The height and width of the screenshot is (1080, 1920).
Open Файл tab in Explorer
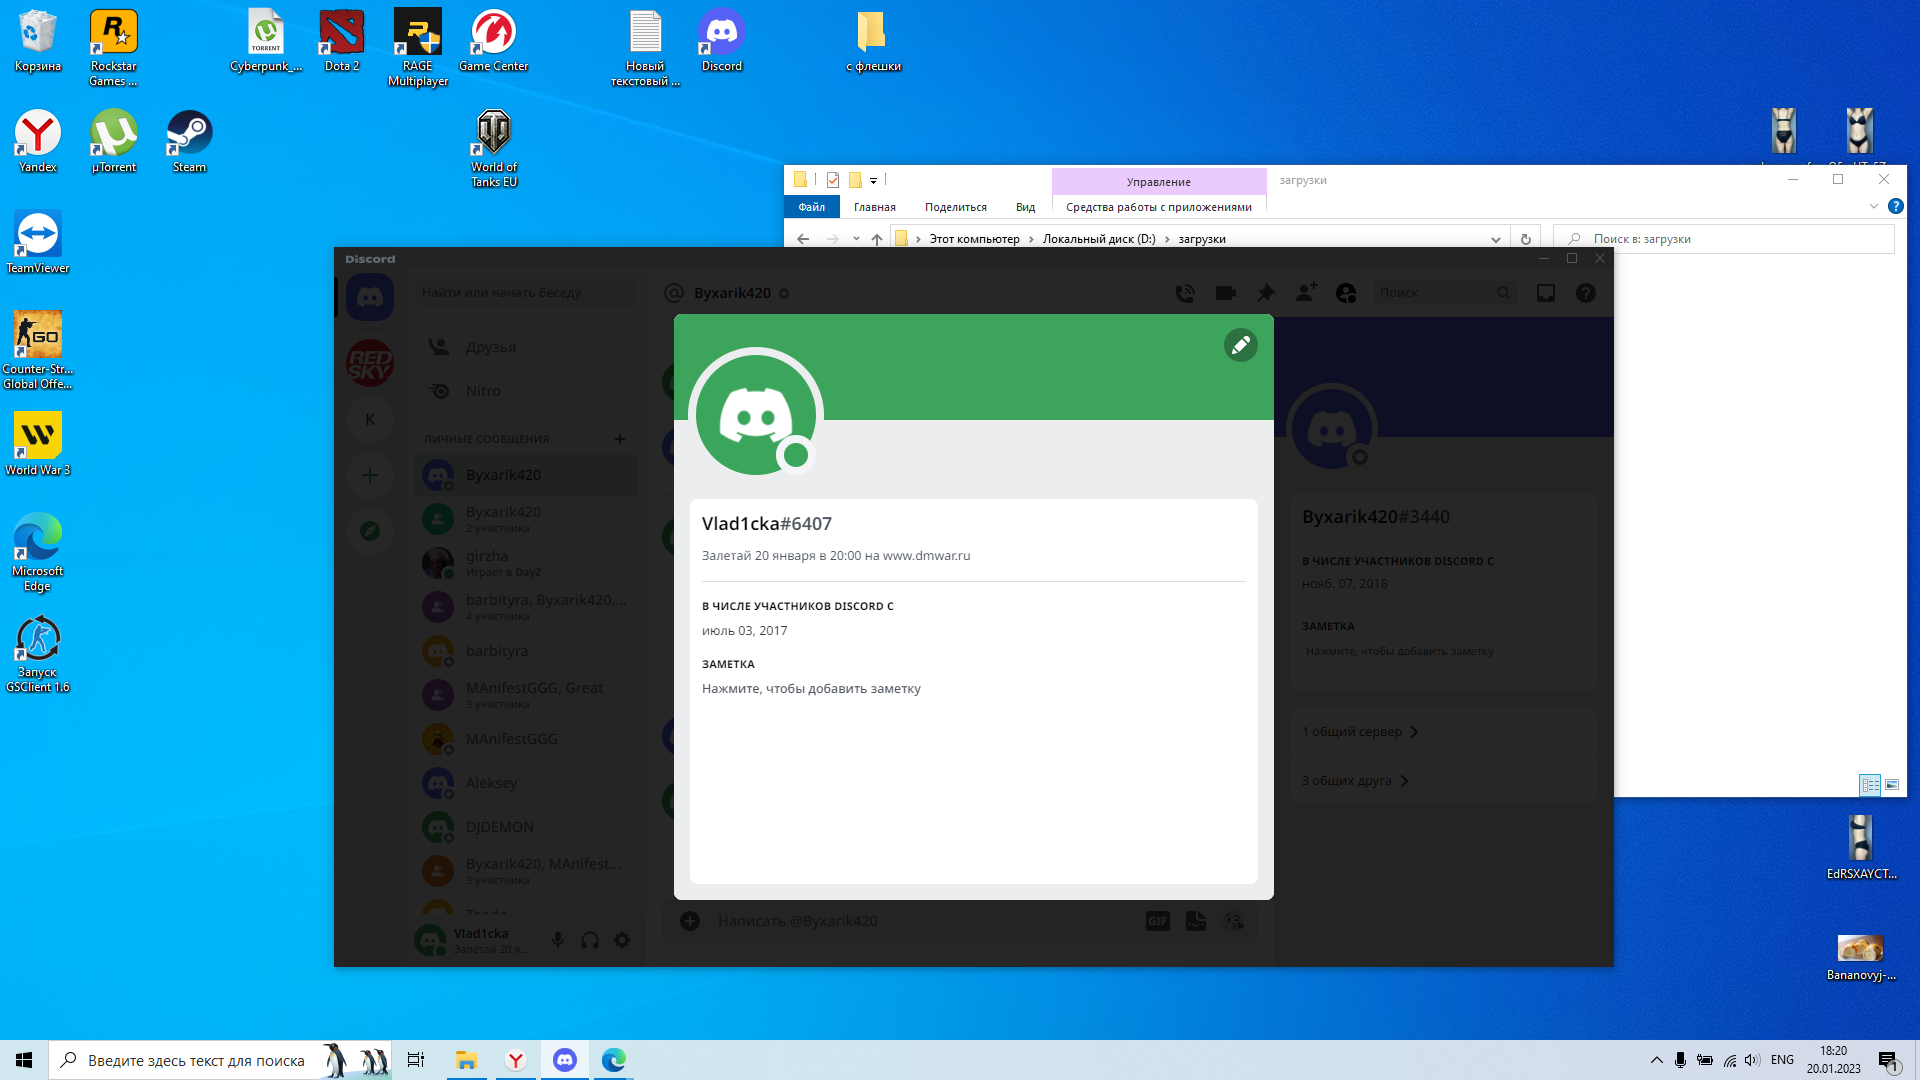pos(811,207)
